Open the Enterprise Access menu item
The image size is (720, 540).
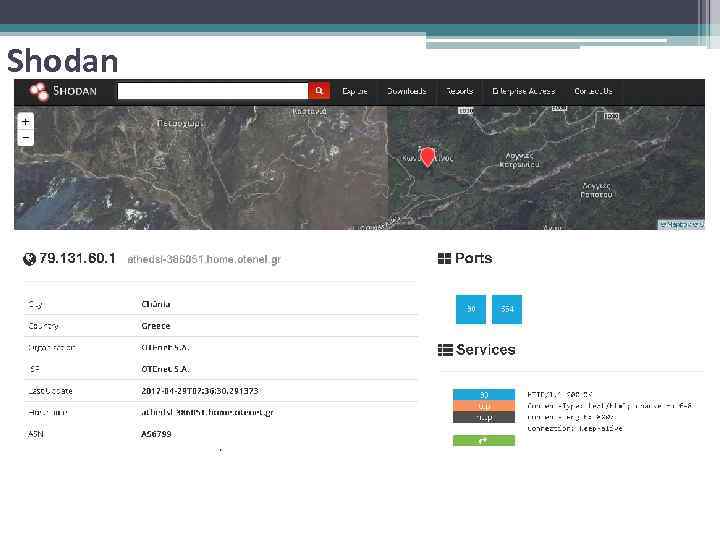(523, 91)
